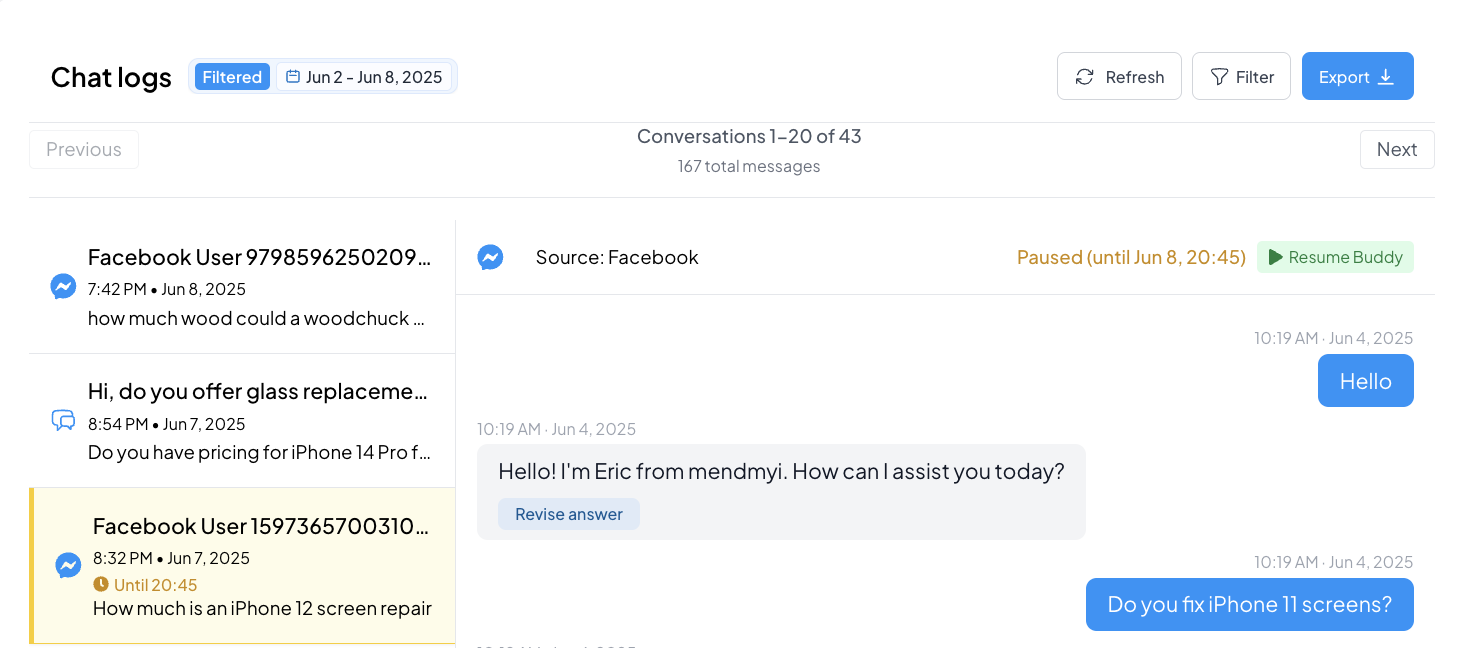Click the disabled Previous page button
Image resolution: width=1460 pixels, height=648 pixels.
pos(84,149)
